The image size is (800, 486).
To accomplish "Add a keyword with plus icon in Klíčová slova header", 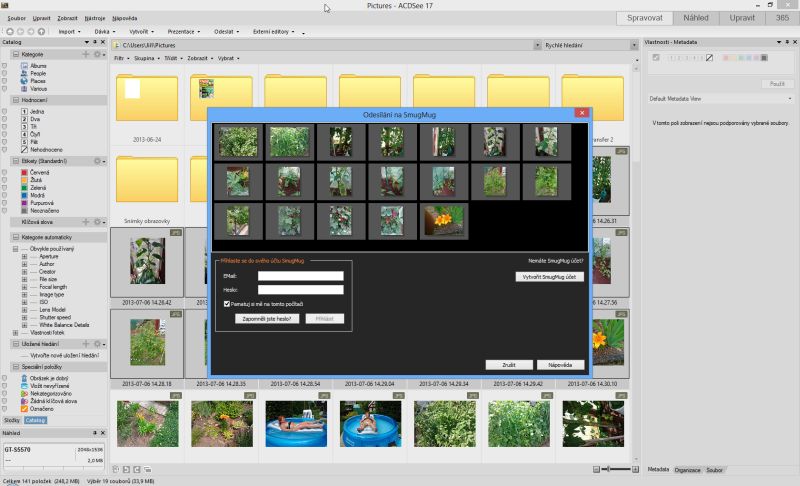I will (86, 222).
